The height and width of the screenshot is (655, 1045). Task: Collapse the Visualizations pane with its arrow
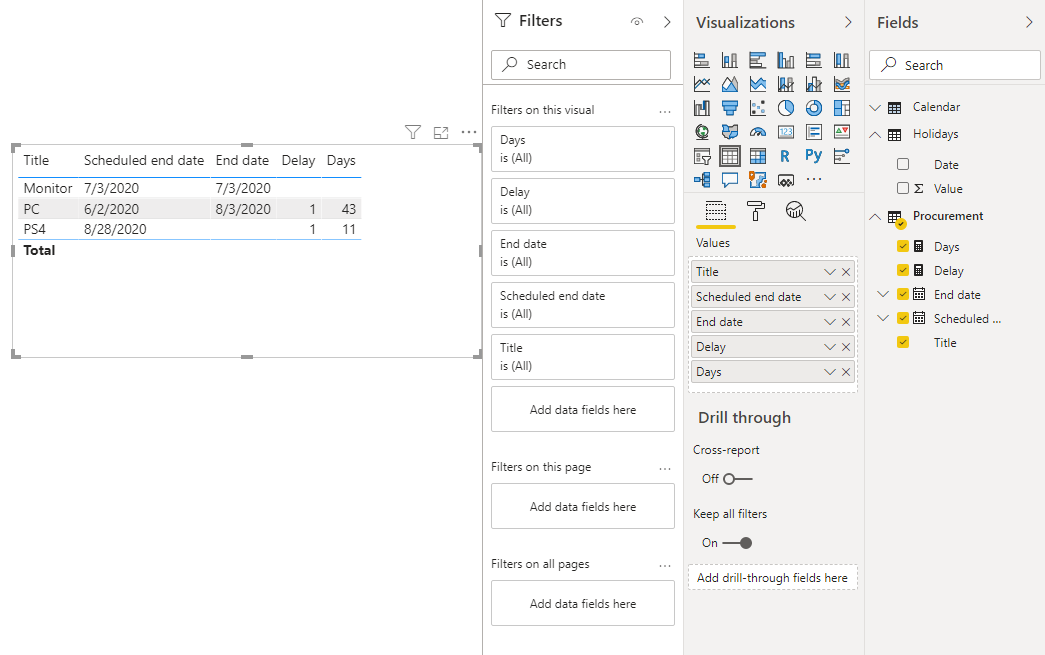pyautogui.click(x=848, y=22)
